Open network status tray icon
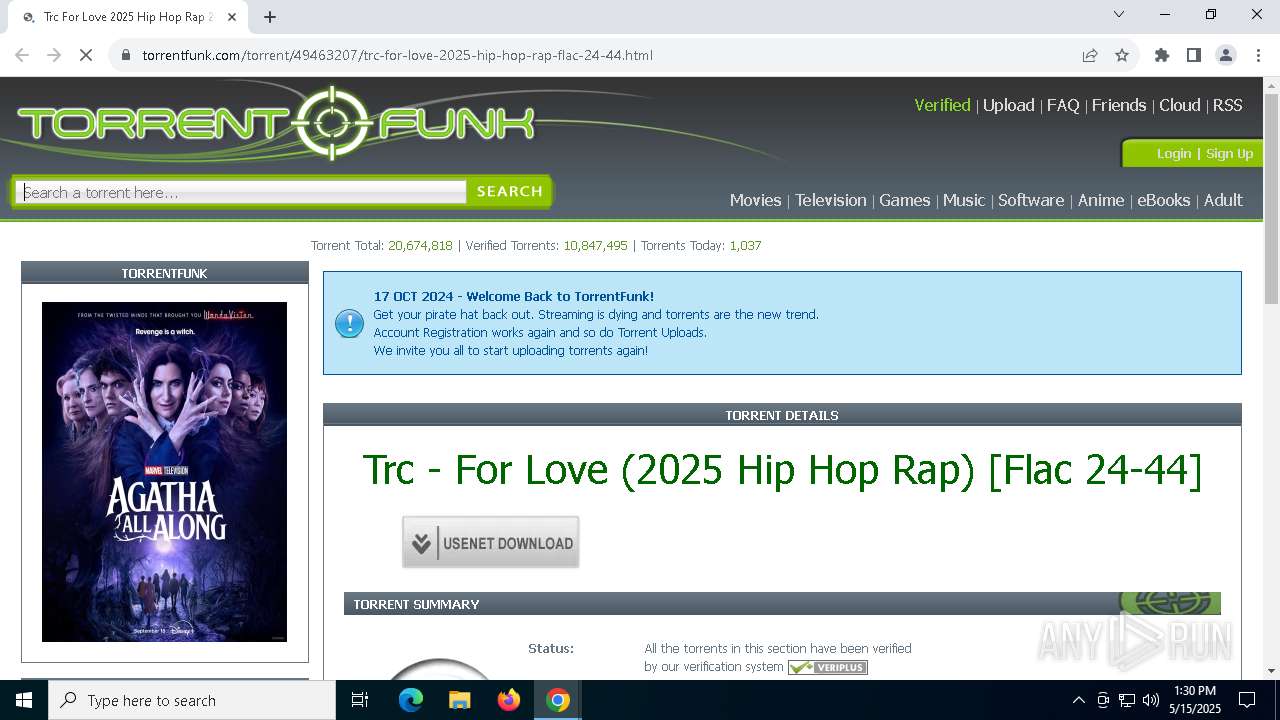Screen dimensions: 1280x720 1127,700
